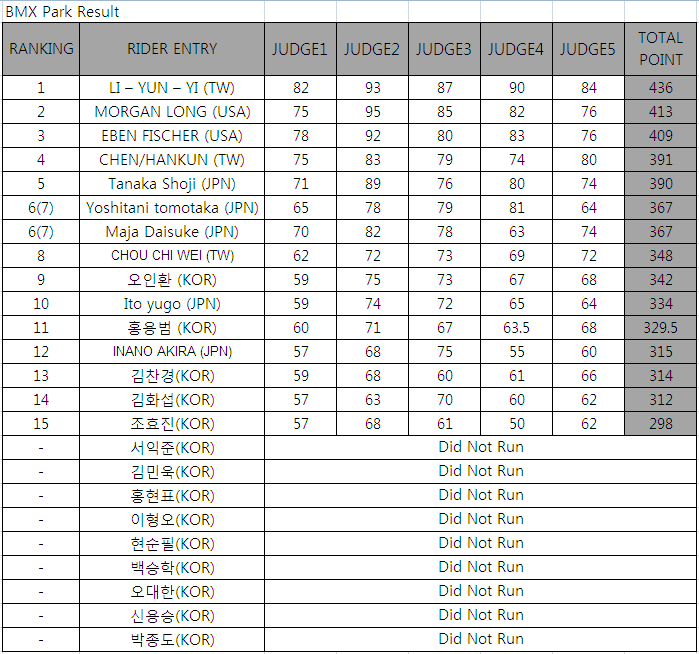Viewport: 699px width, 654px height.
Task: Select rider 홍용범 (KOR)
Action: [172, 328]
